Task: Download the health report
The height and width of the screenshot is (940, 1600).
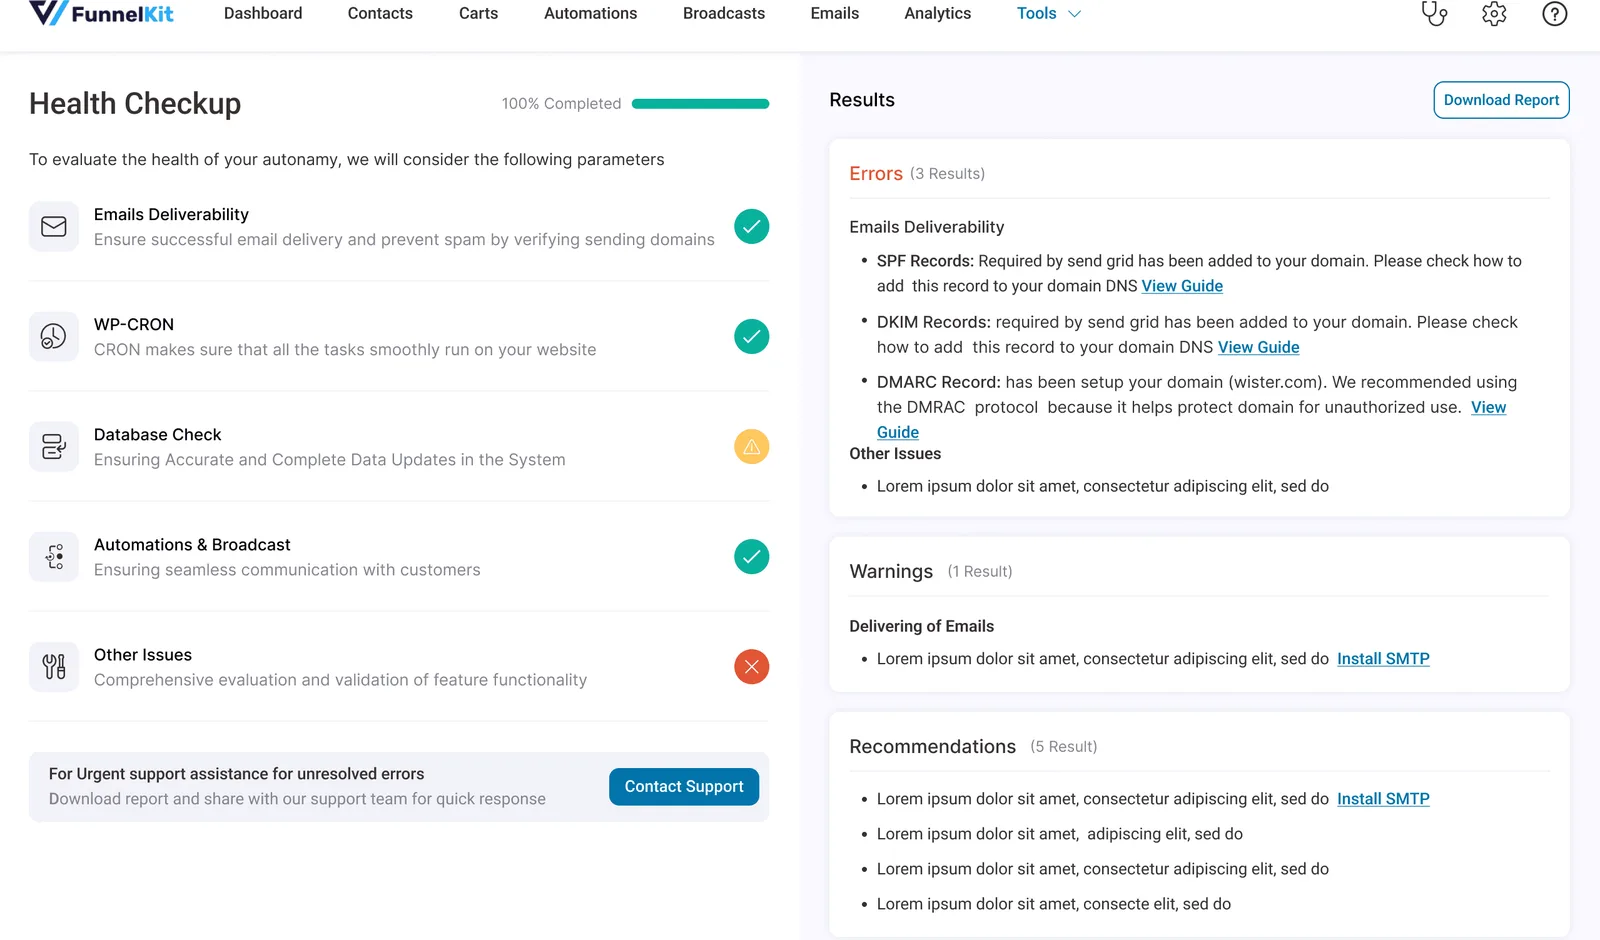Action: [1501, 100]
